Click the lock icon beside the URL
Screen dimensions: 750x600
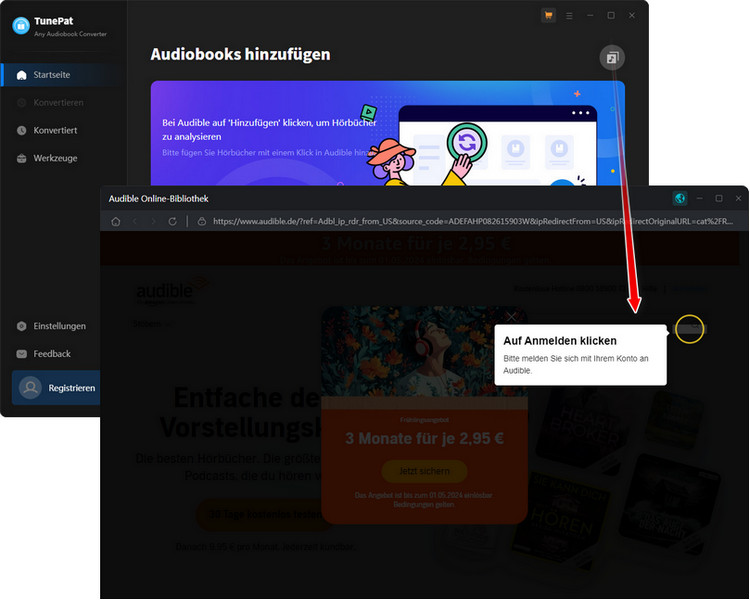(x=202, y=222)
